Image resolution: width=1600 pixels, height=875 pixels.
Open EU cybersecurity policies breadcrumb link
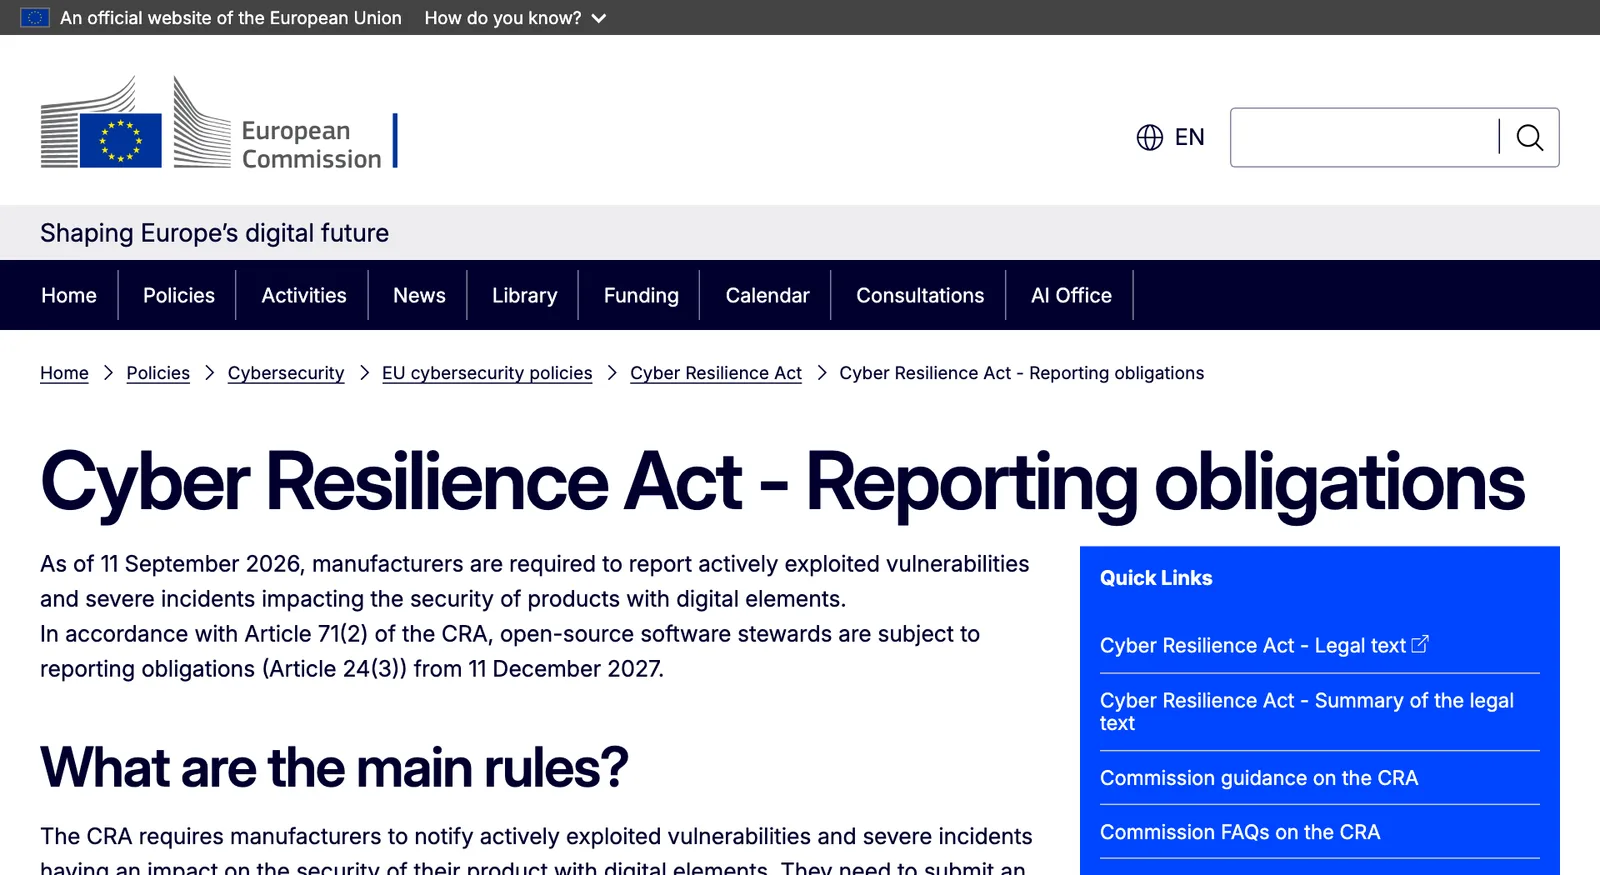(x=487, y=373)
